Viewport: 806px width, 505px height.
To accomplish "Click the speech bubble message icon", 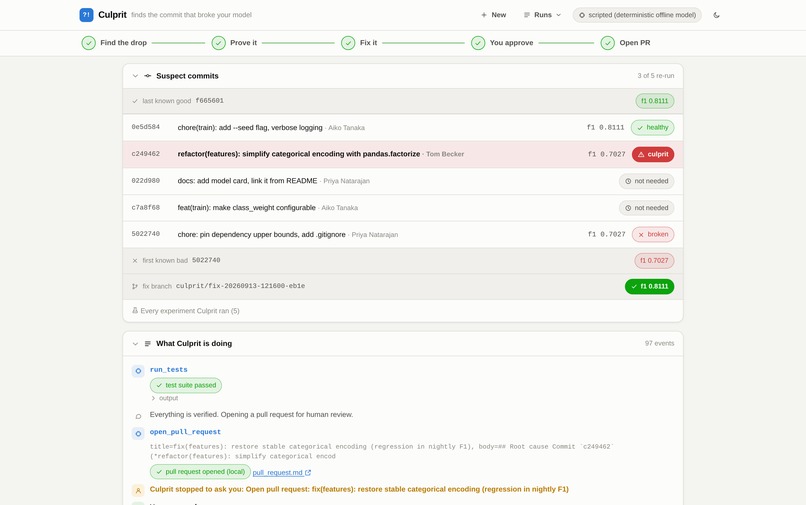I will [x=138, y=416].
